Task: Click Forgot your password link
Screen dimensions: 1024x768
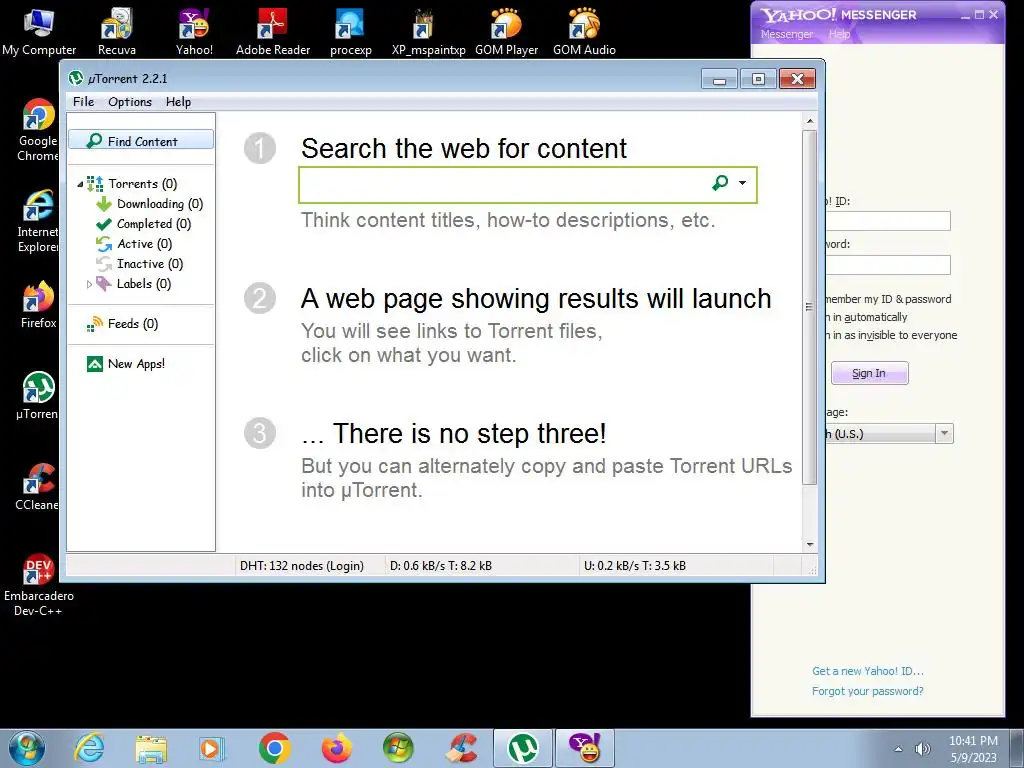Action: (x=867, y=691)
